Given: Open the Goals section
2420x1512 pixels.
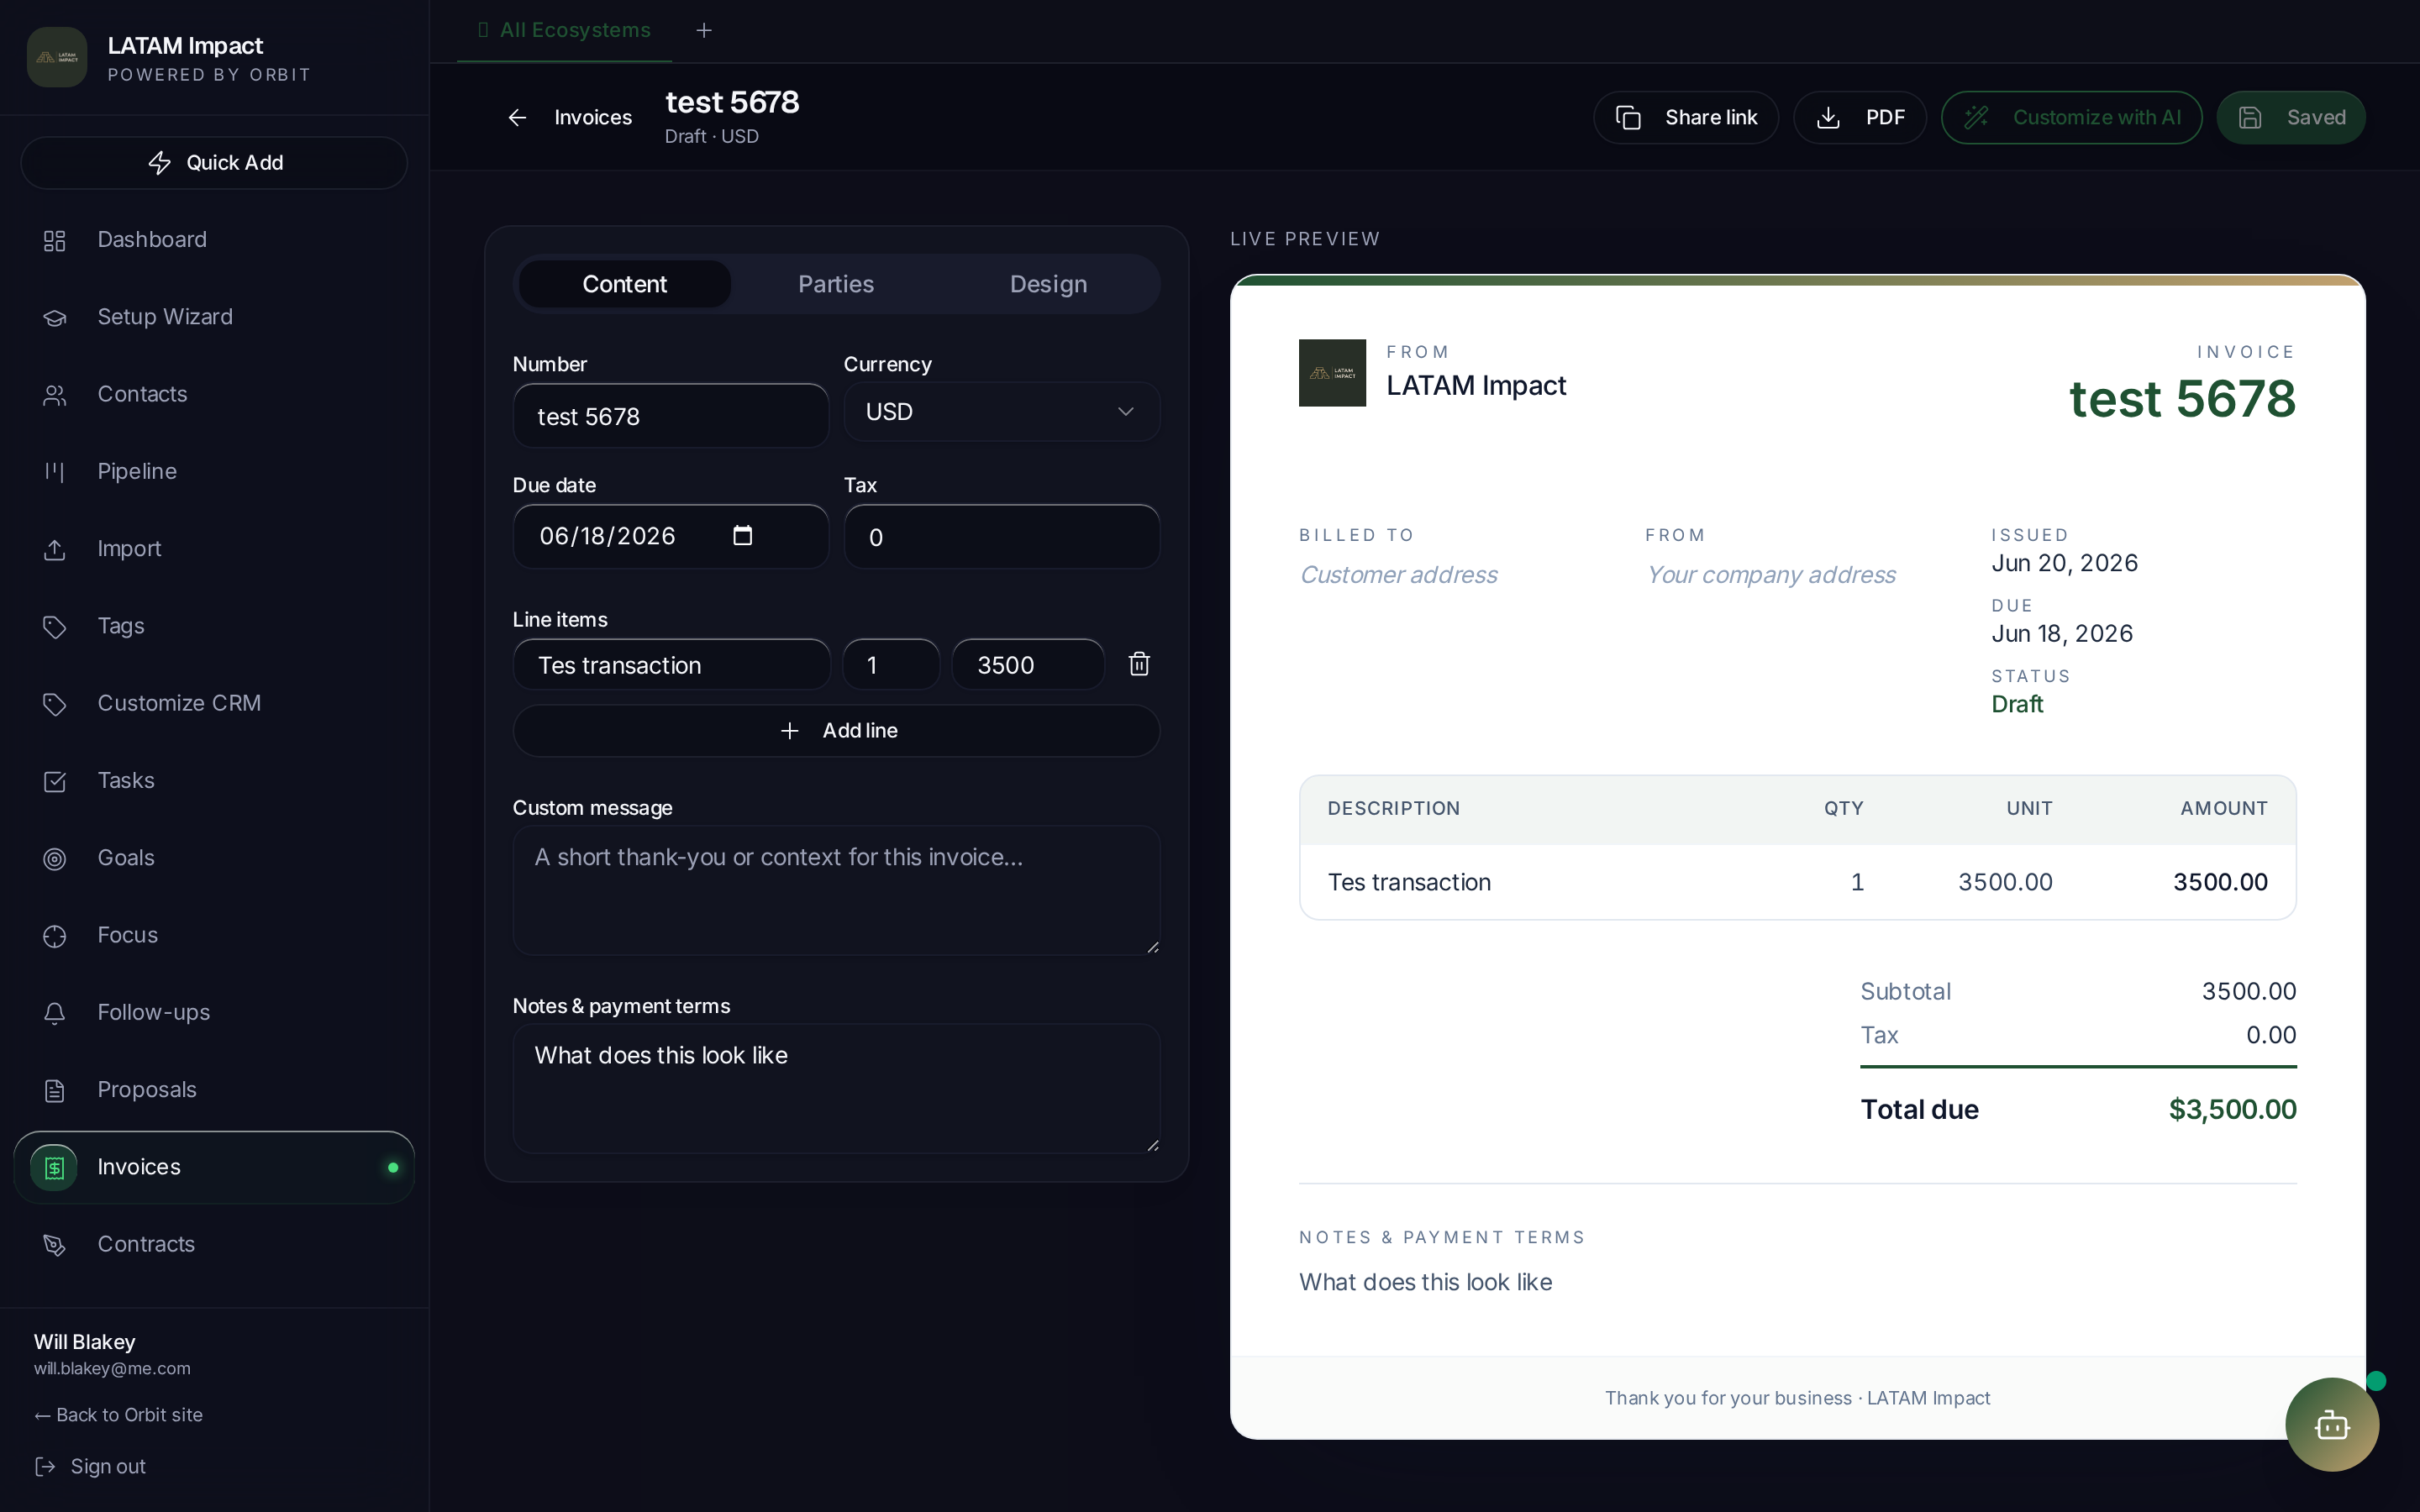Looking at the screenshot, I should point(214,858).
